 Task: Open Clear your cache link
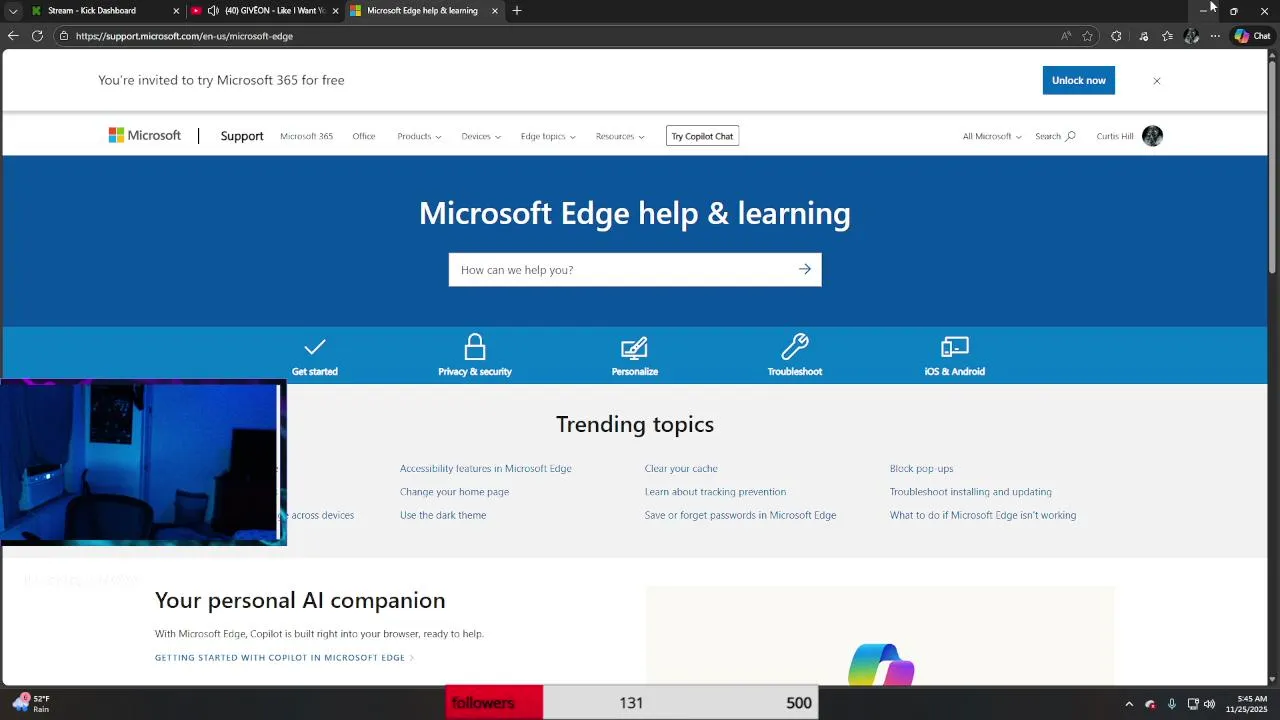(x=681, y=468)
